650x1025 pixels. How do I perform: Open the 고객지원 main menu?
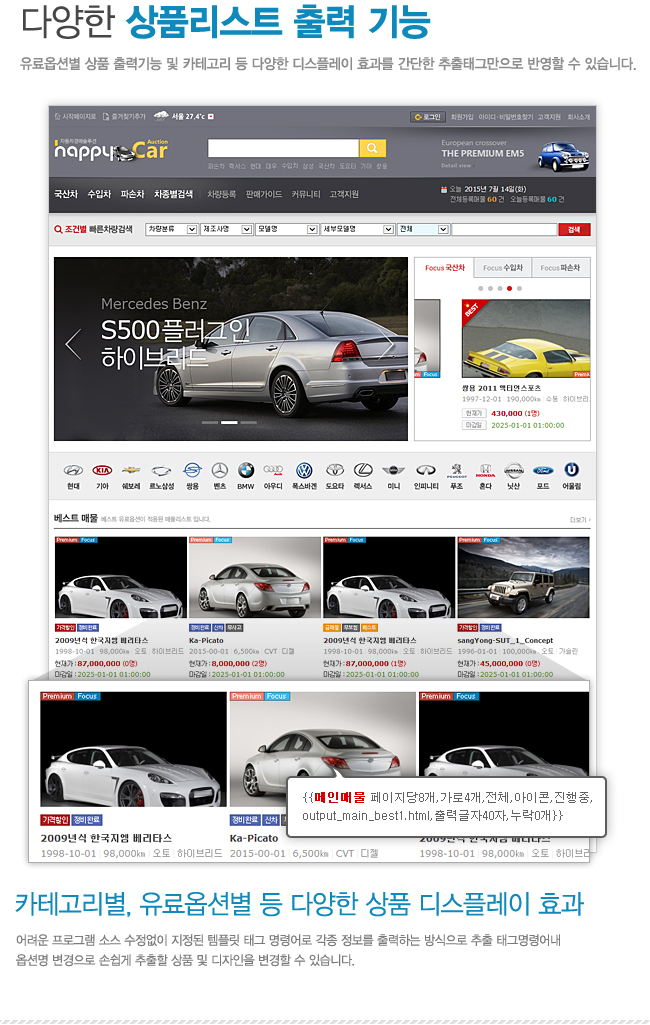tap(344, 194)
